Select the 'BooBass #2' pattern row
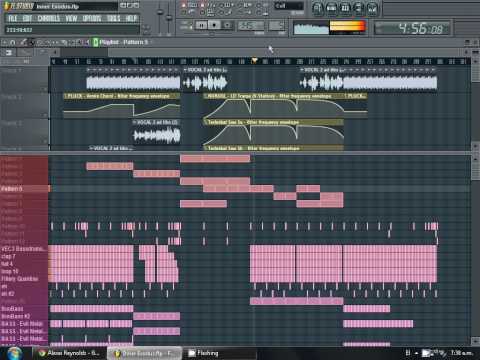 pos(24,316)
